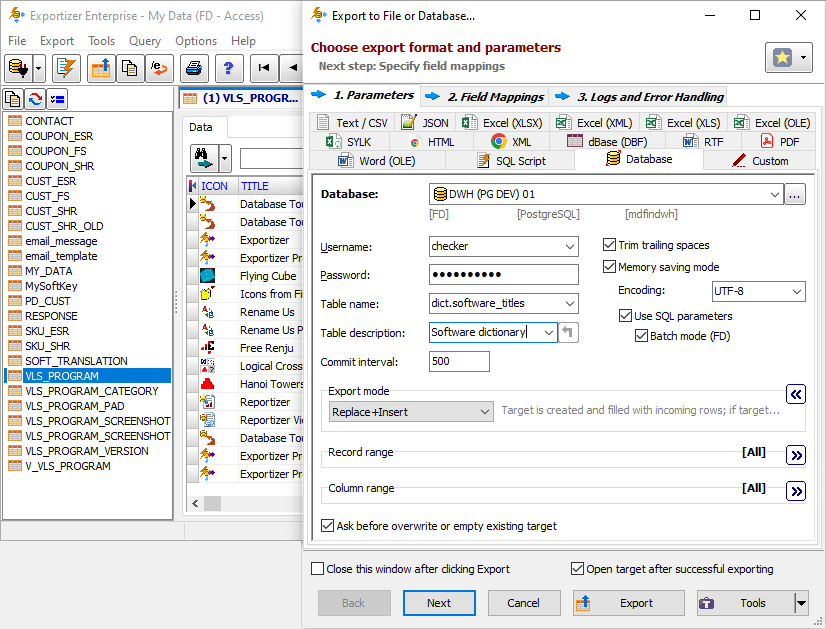Click the open database toolbar icon

(19, 68)
